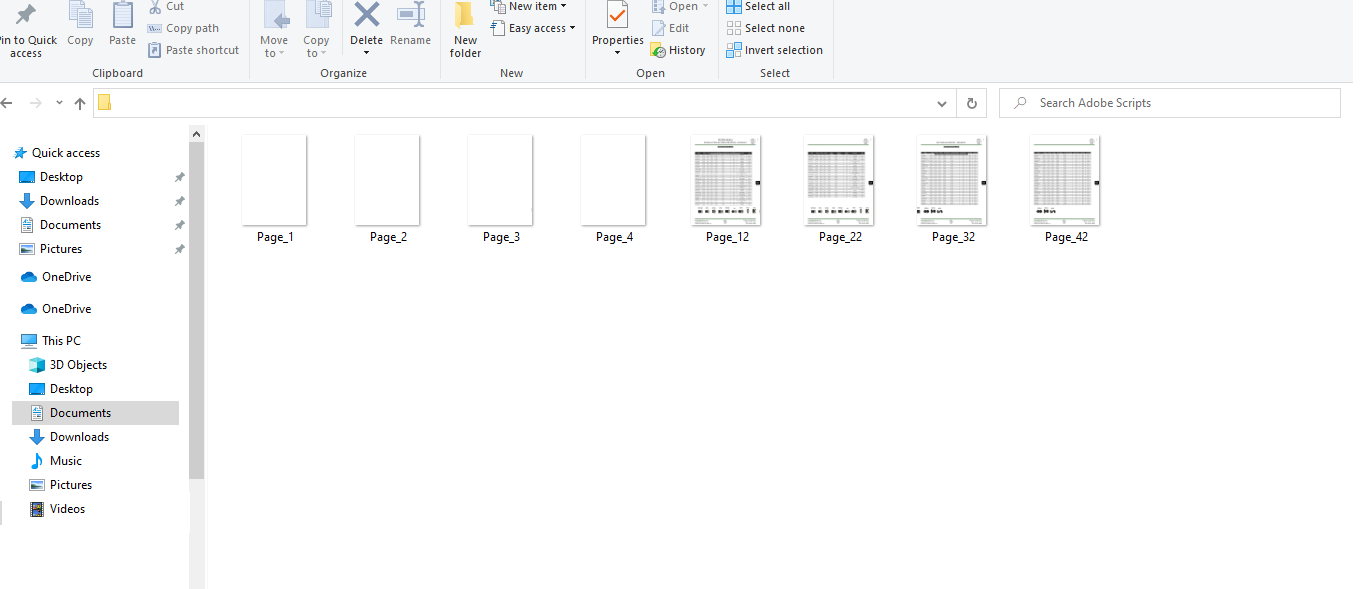Image resolution: width=1366 pixels, height=589 pixels.
Task: Delete the selected file
Action: (366, 27)
